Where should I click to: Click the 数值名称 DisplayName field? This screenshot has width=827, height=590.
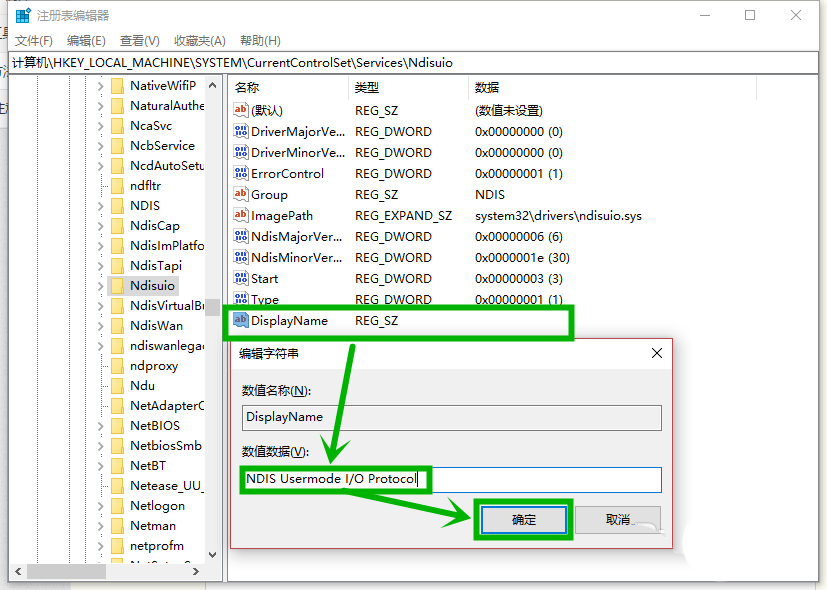pos(451,418)
